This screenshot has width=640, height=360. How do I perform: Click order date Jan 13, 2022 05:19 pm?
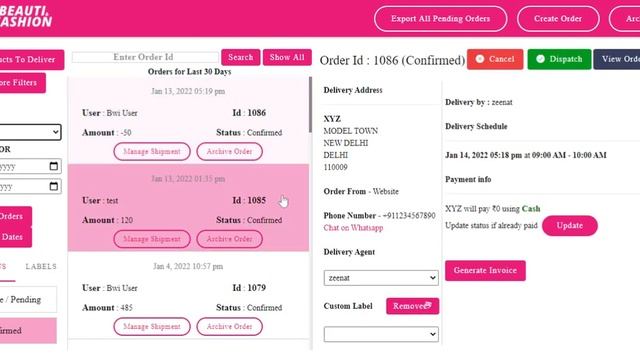(188, 91)
